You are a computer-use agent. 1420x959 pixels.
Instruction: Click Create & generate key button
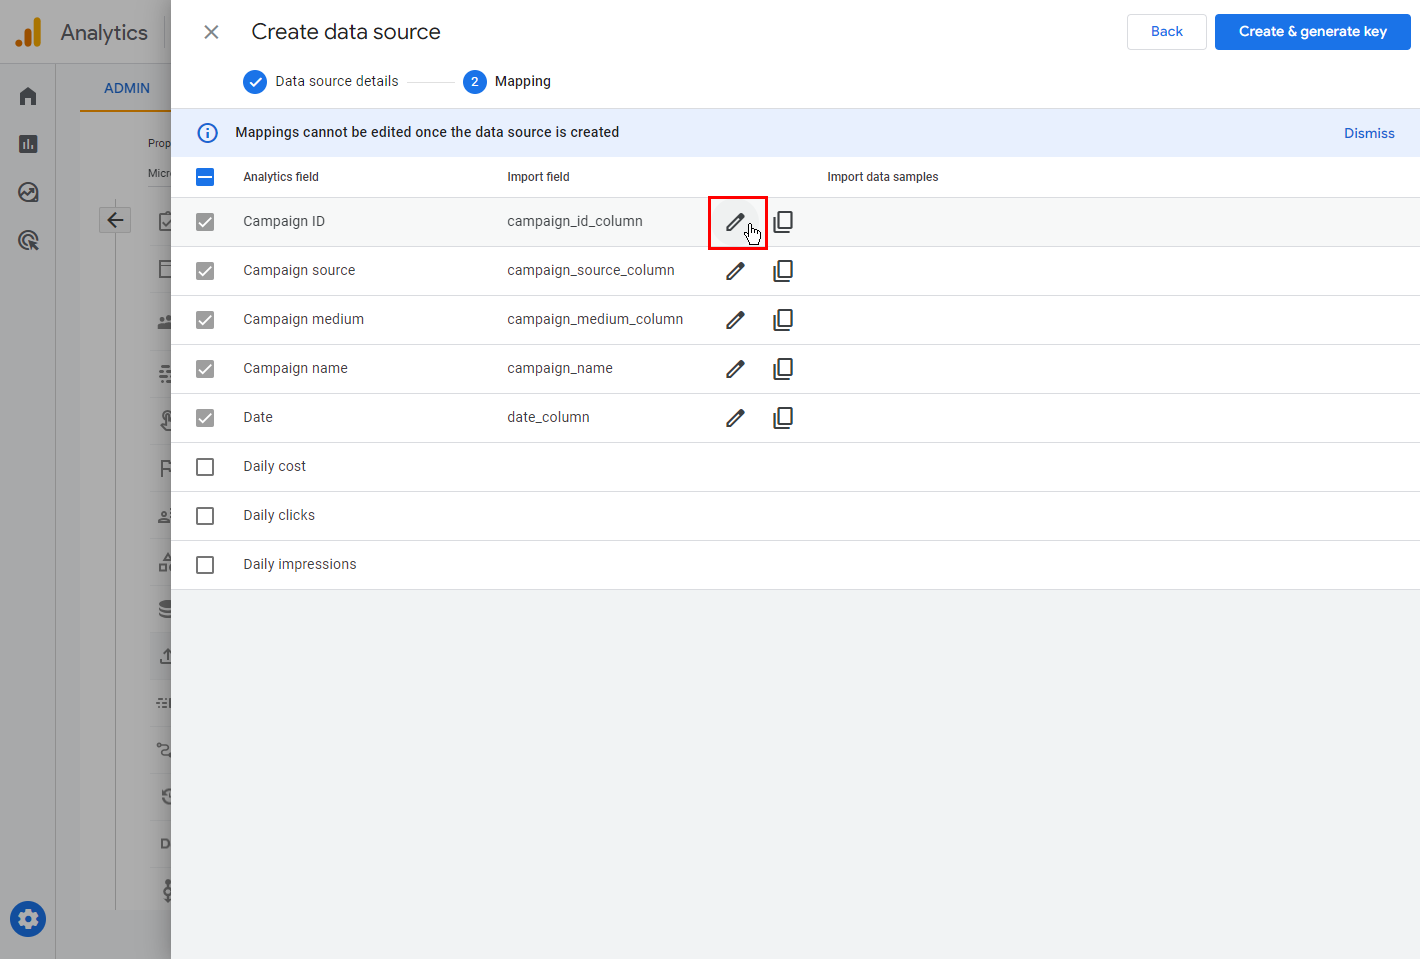pos(1312,32)
